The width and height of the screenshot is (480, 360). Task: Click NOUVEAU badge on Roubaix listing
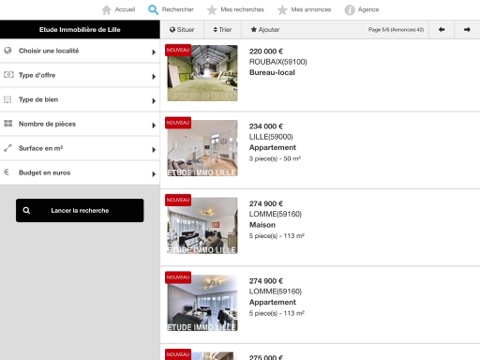pyautogui.click(x=178, y=50)
